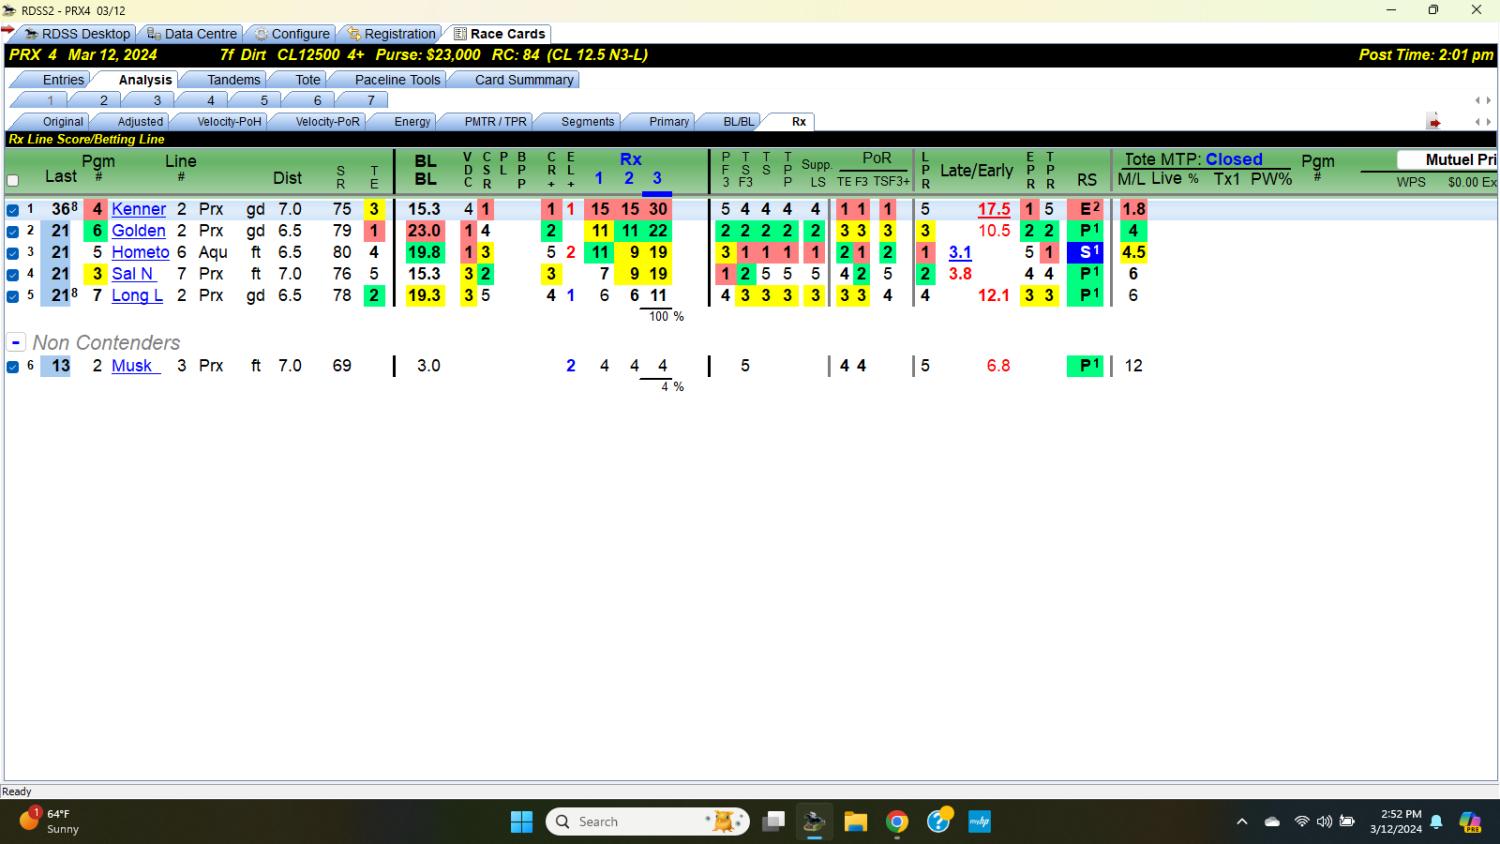The image size is (1500, 844).
Task: Click Kenner's red 4 program number cell
Action: coord(97,209)
